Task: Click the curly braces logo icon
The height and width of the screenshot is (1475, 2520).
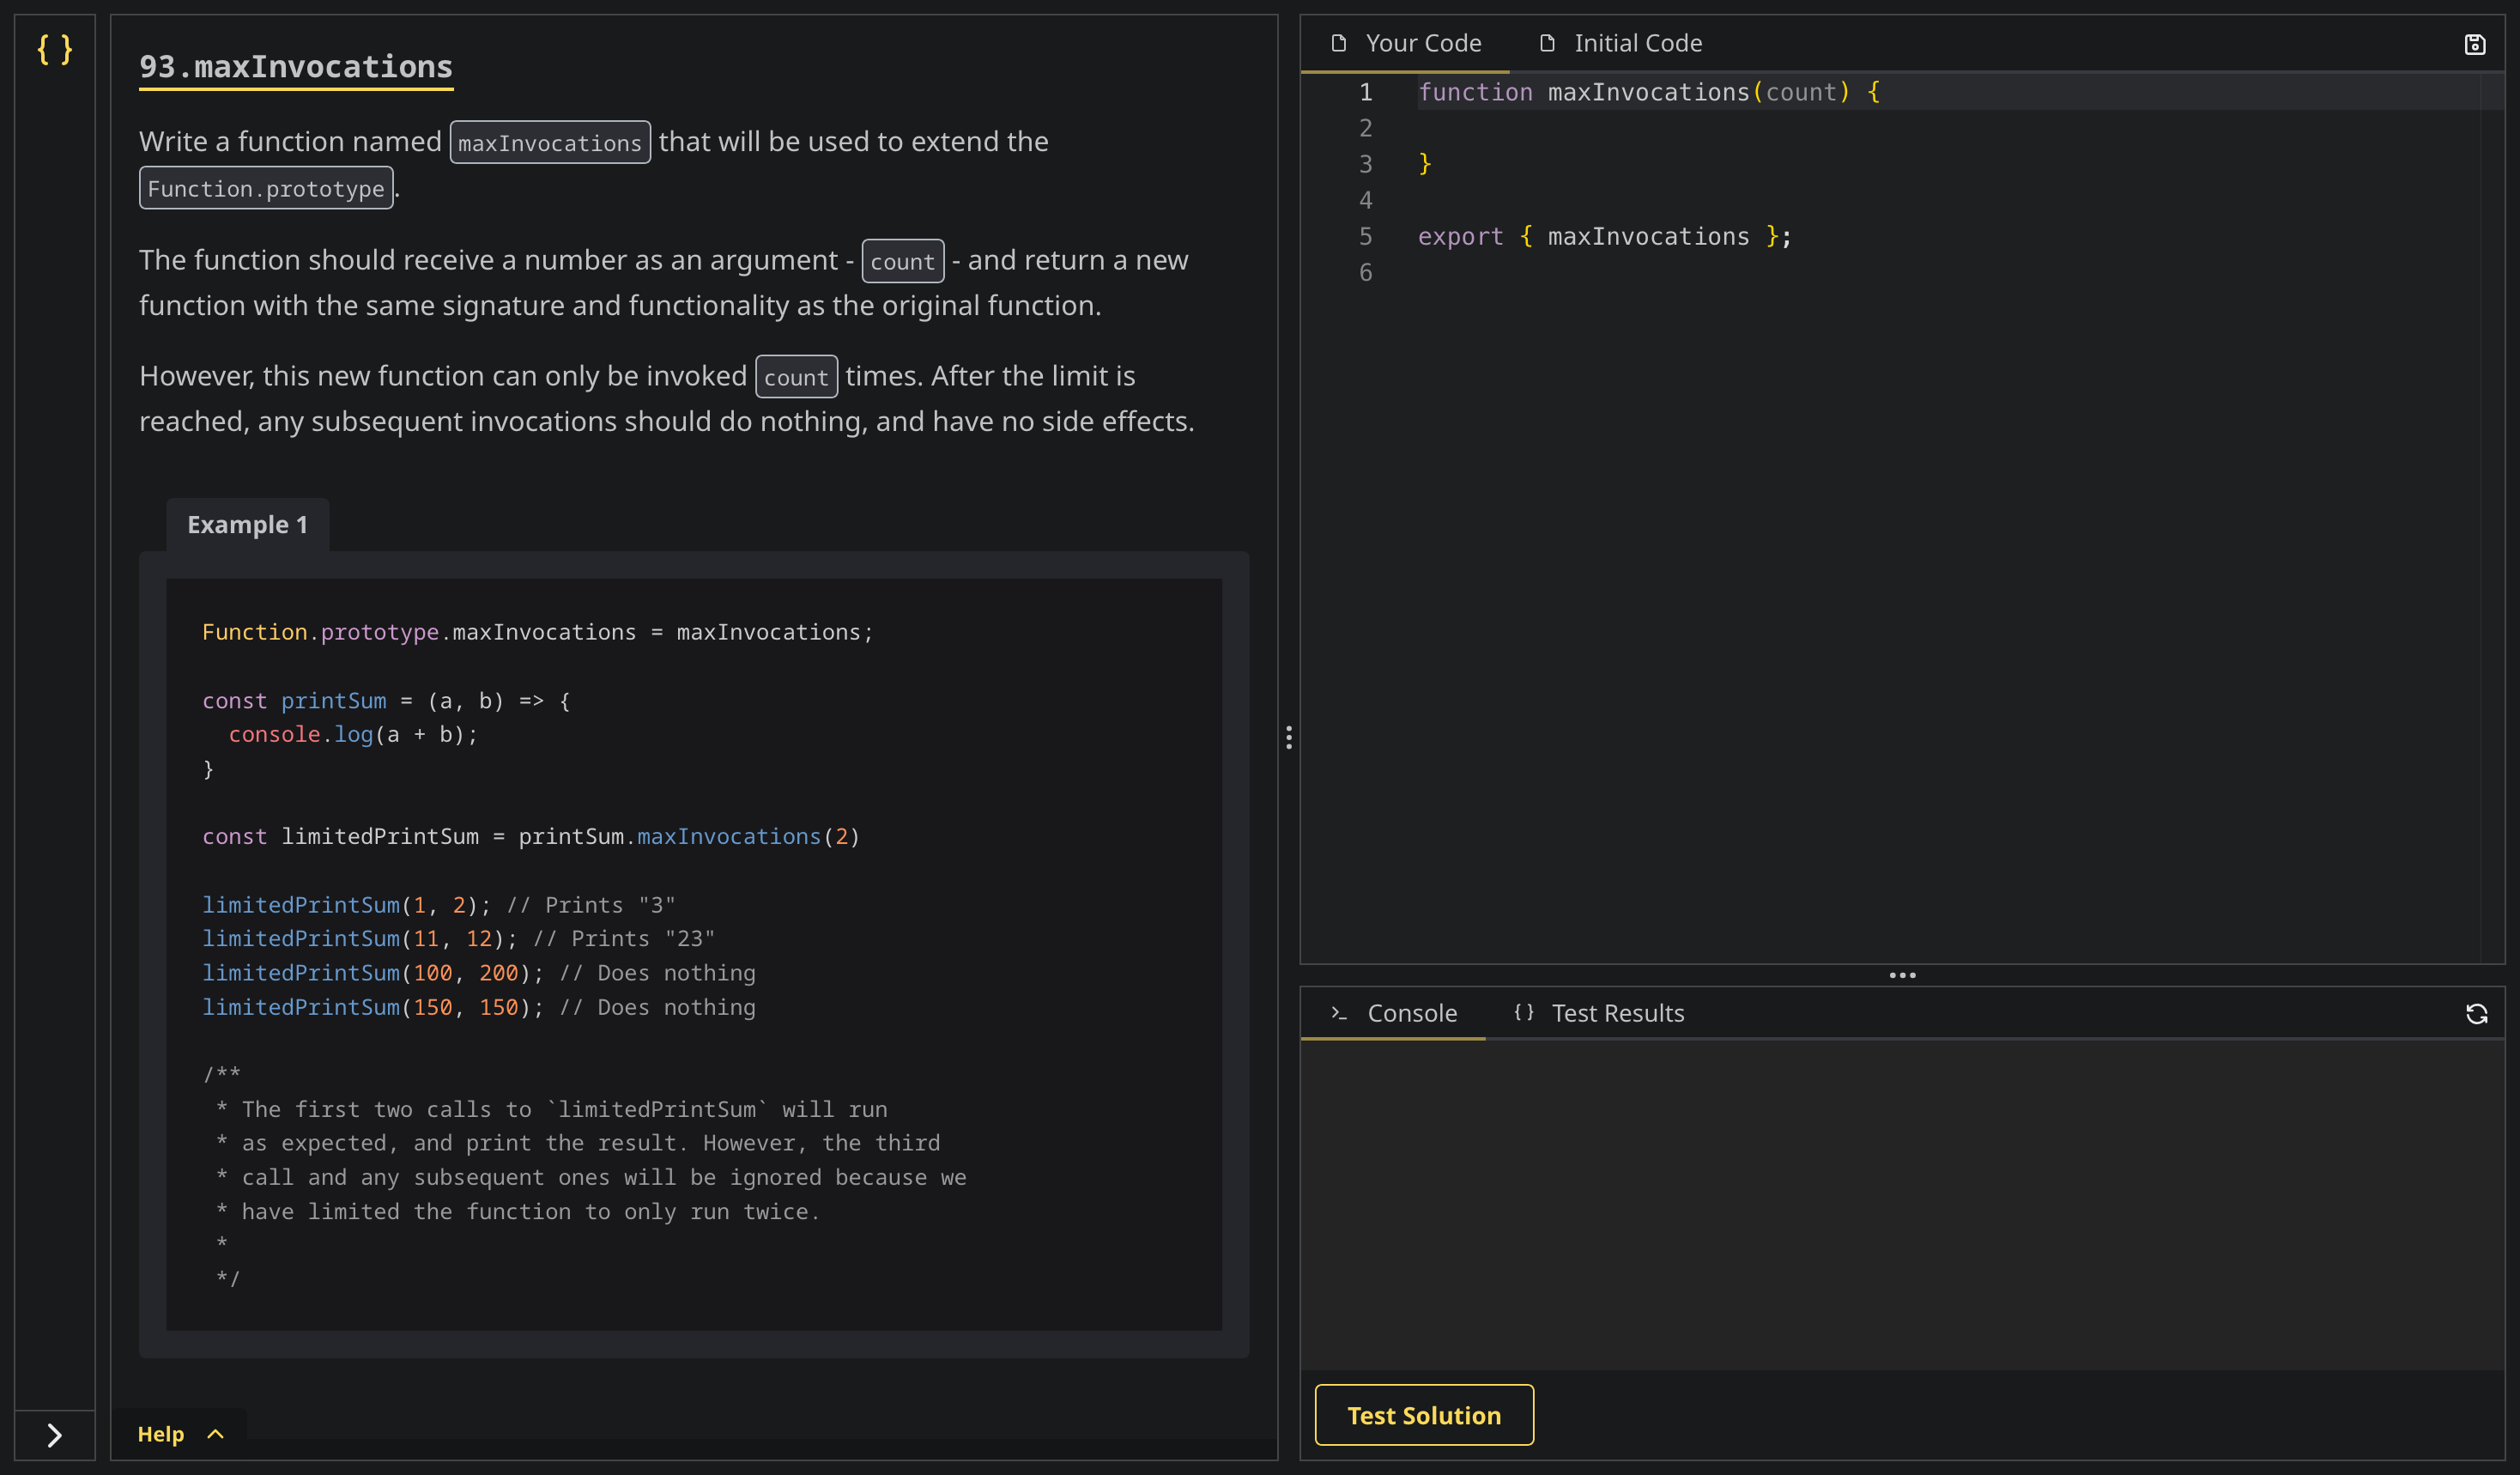Action: 54,49
